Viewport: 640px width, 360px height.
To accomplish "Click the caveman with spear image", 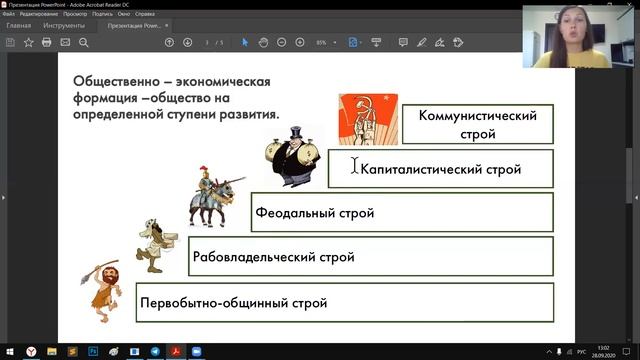I will [102, 292].
